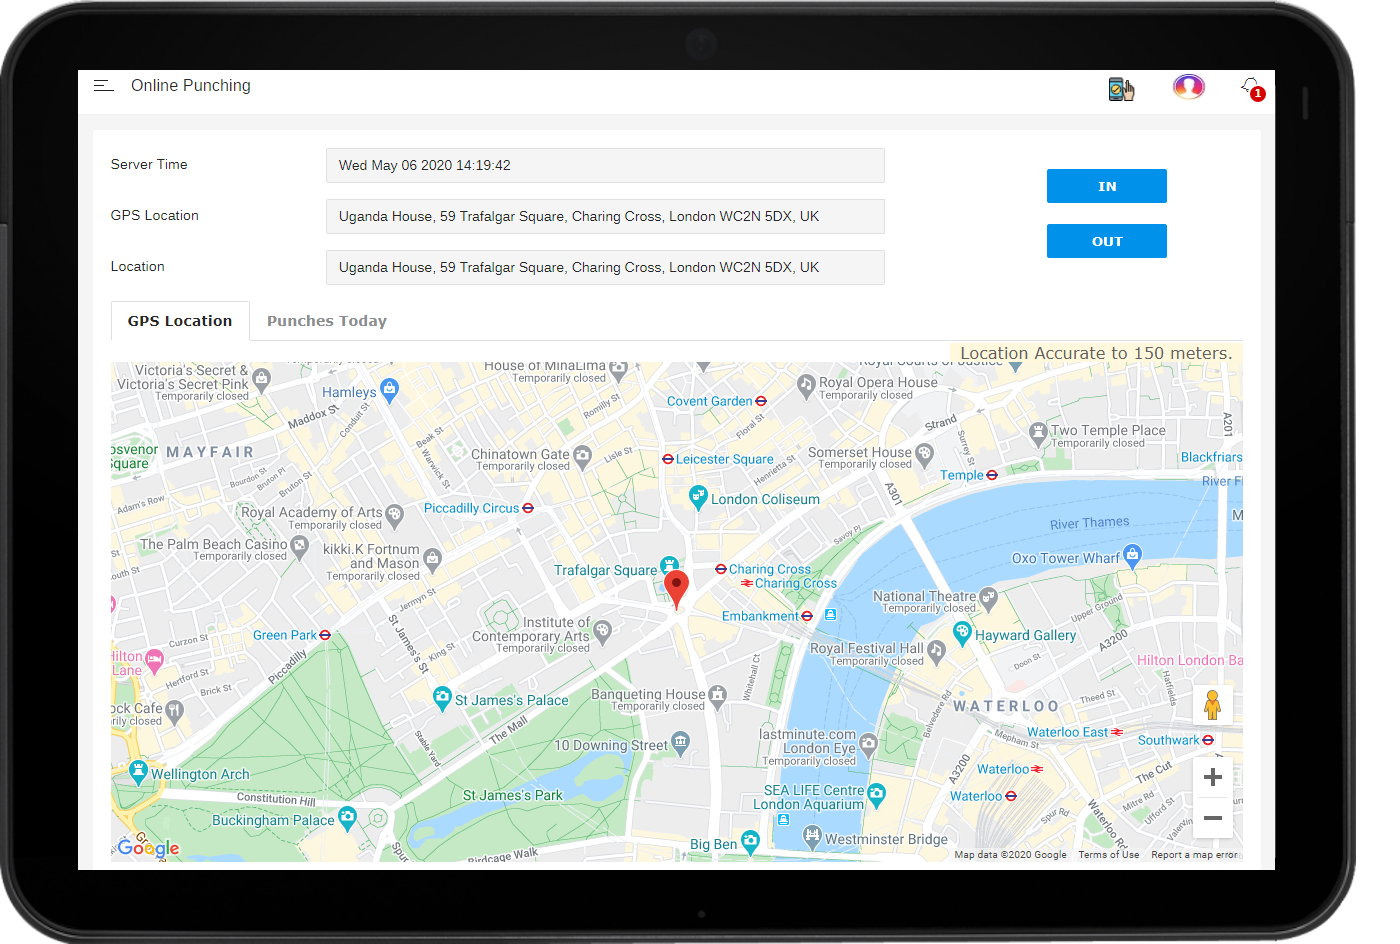Click the Two Temple Place marker
The width and height of the screenshot is (1400, 944).
coord(1038,434)
